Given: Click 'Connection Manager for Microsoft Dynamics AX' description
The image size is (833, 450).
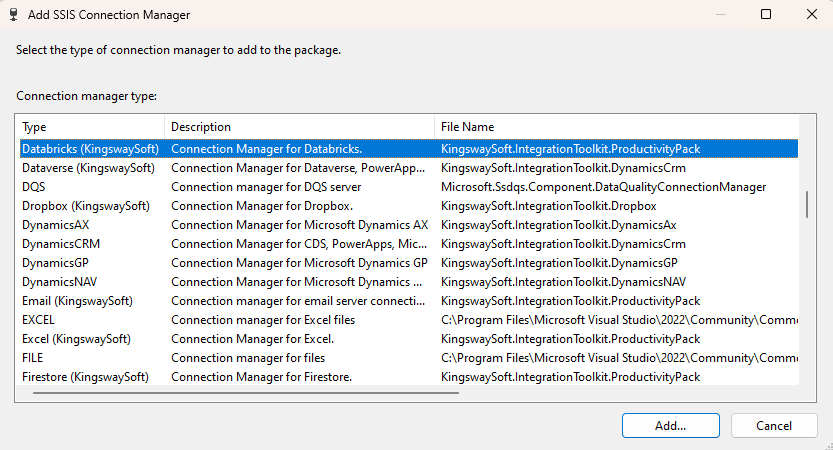Looking at the screenshot, I should tap(300, 225).
